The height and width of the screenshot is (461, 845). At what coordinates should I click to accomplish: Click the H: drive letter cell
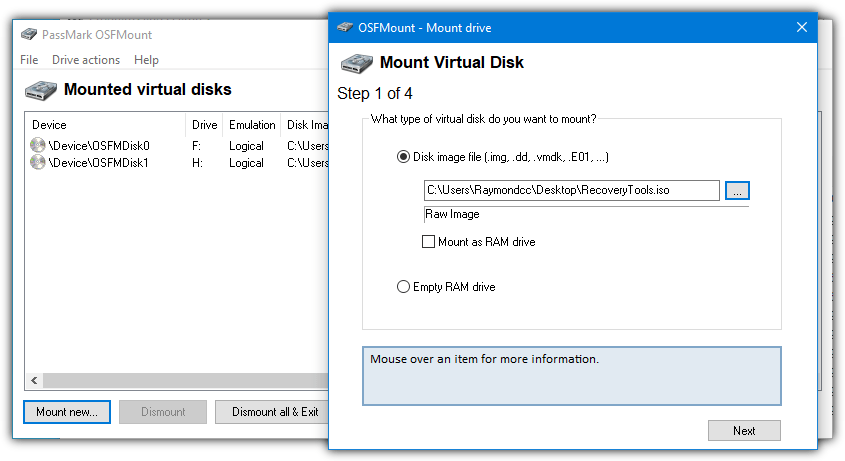(x=197, y=162)
